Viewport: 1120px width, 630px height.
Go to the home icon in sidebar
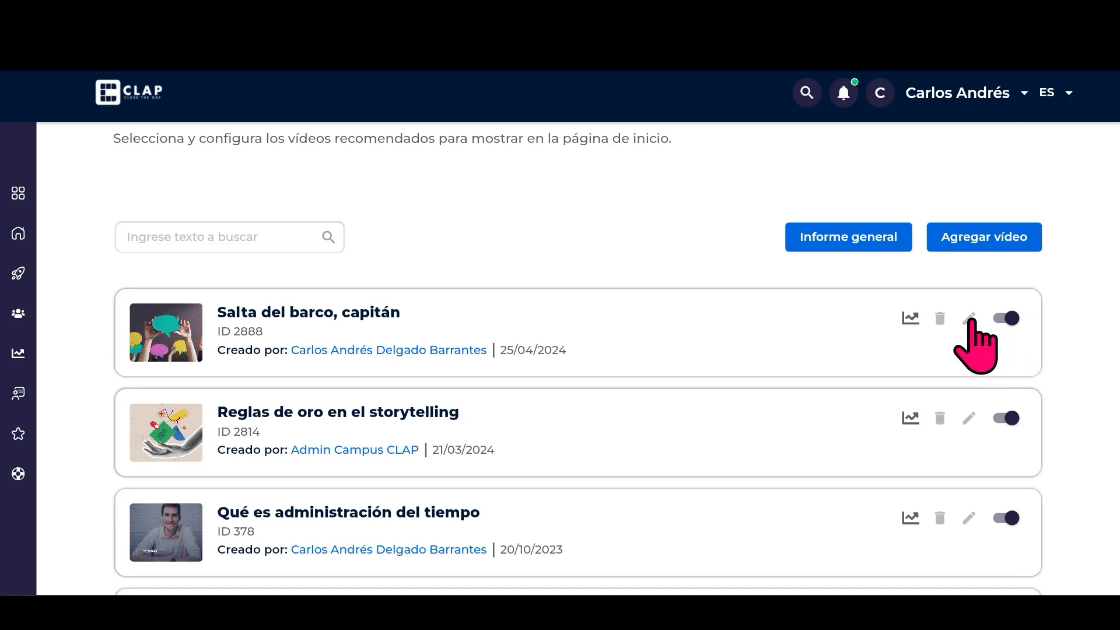(x=19, y=234)
